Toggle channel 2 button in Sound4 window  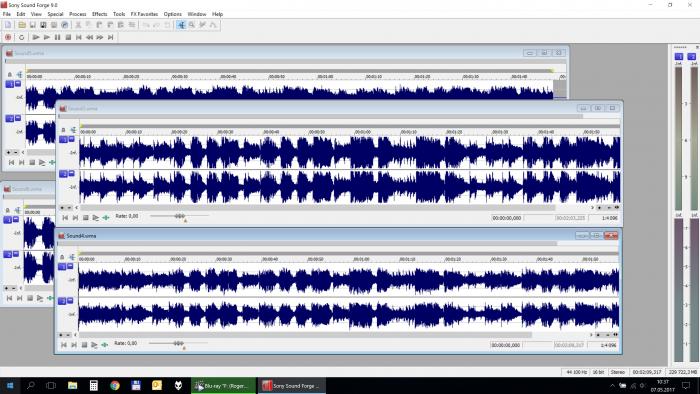[62, 301]
